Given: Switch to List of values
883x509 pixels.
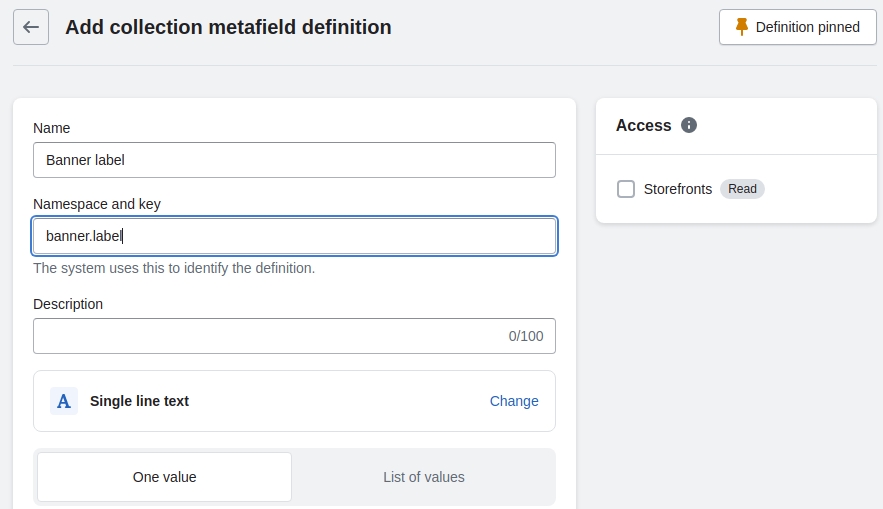Looking at the screenshot, I should tap(423, 477).
